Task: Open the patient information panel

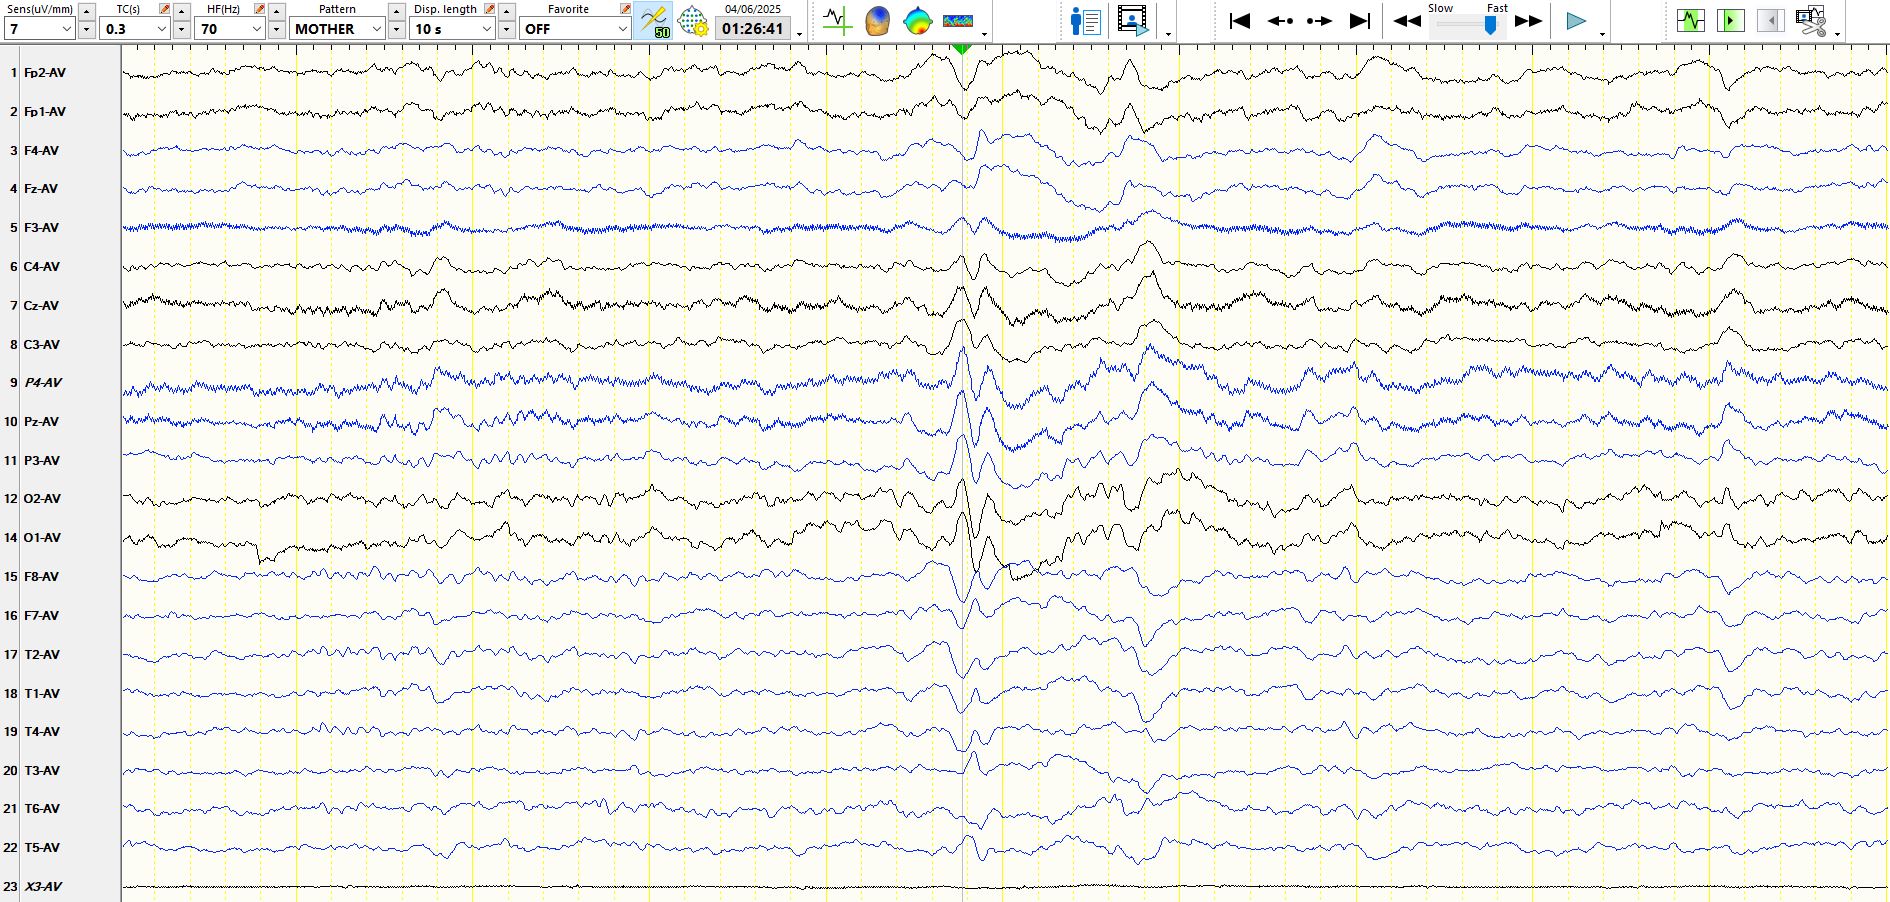Action: (x=1085, y=21)
